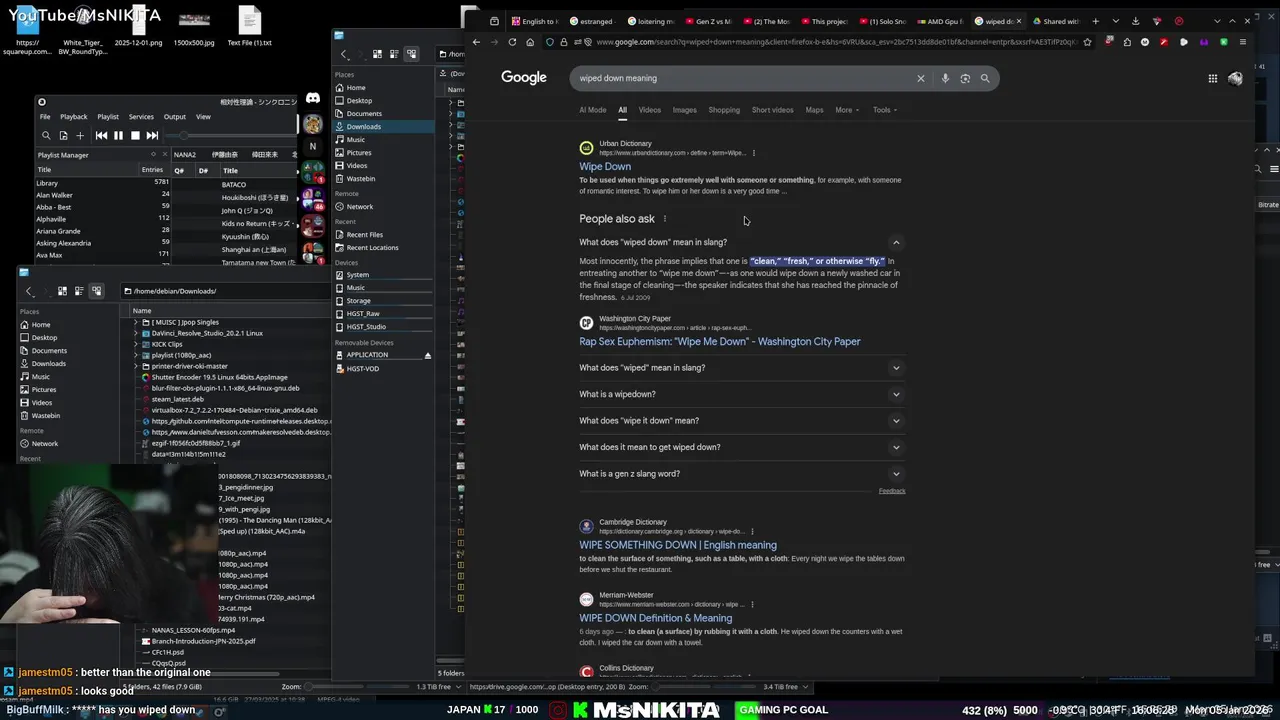Screen dimensions: 1280x720
Task: Clear the Google search box text
Action: tap(921, 78)
